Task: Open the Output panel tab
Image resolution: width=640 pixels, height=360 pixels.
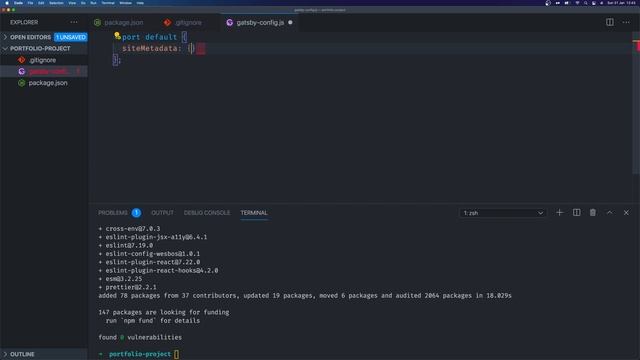Action: pyautogui.click(x=162, y=213)
